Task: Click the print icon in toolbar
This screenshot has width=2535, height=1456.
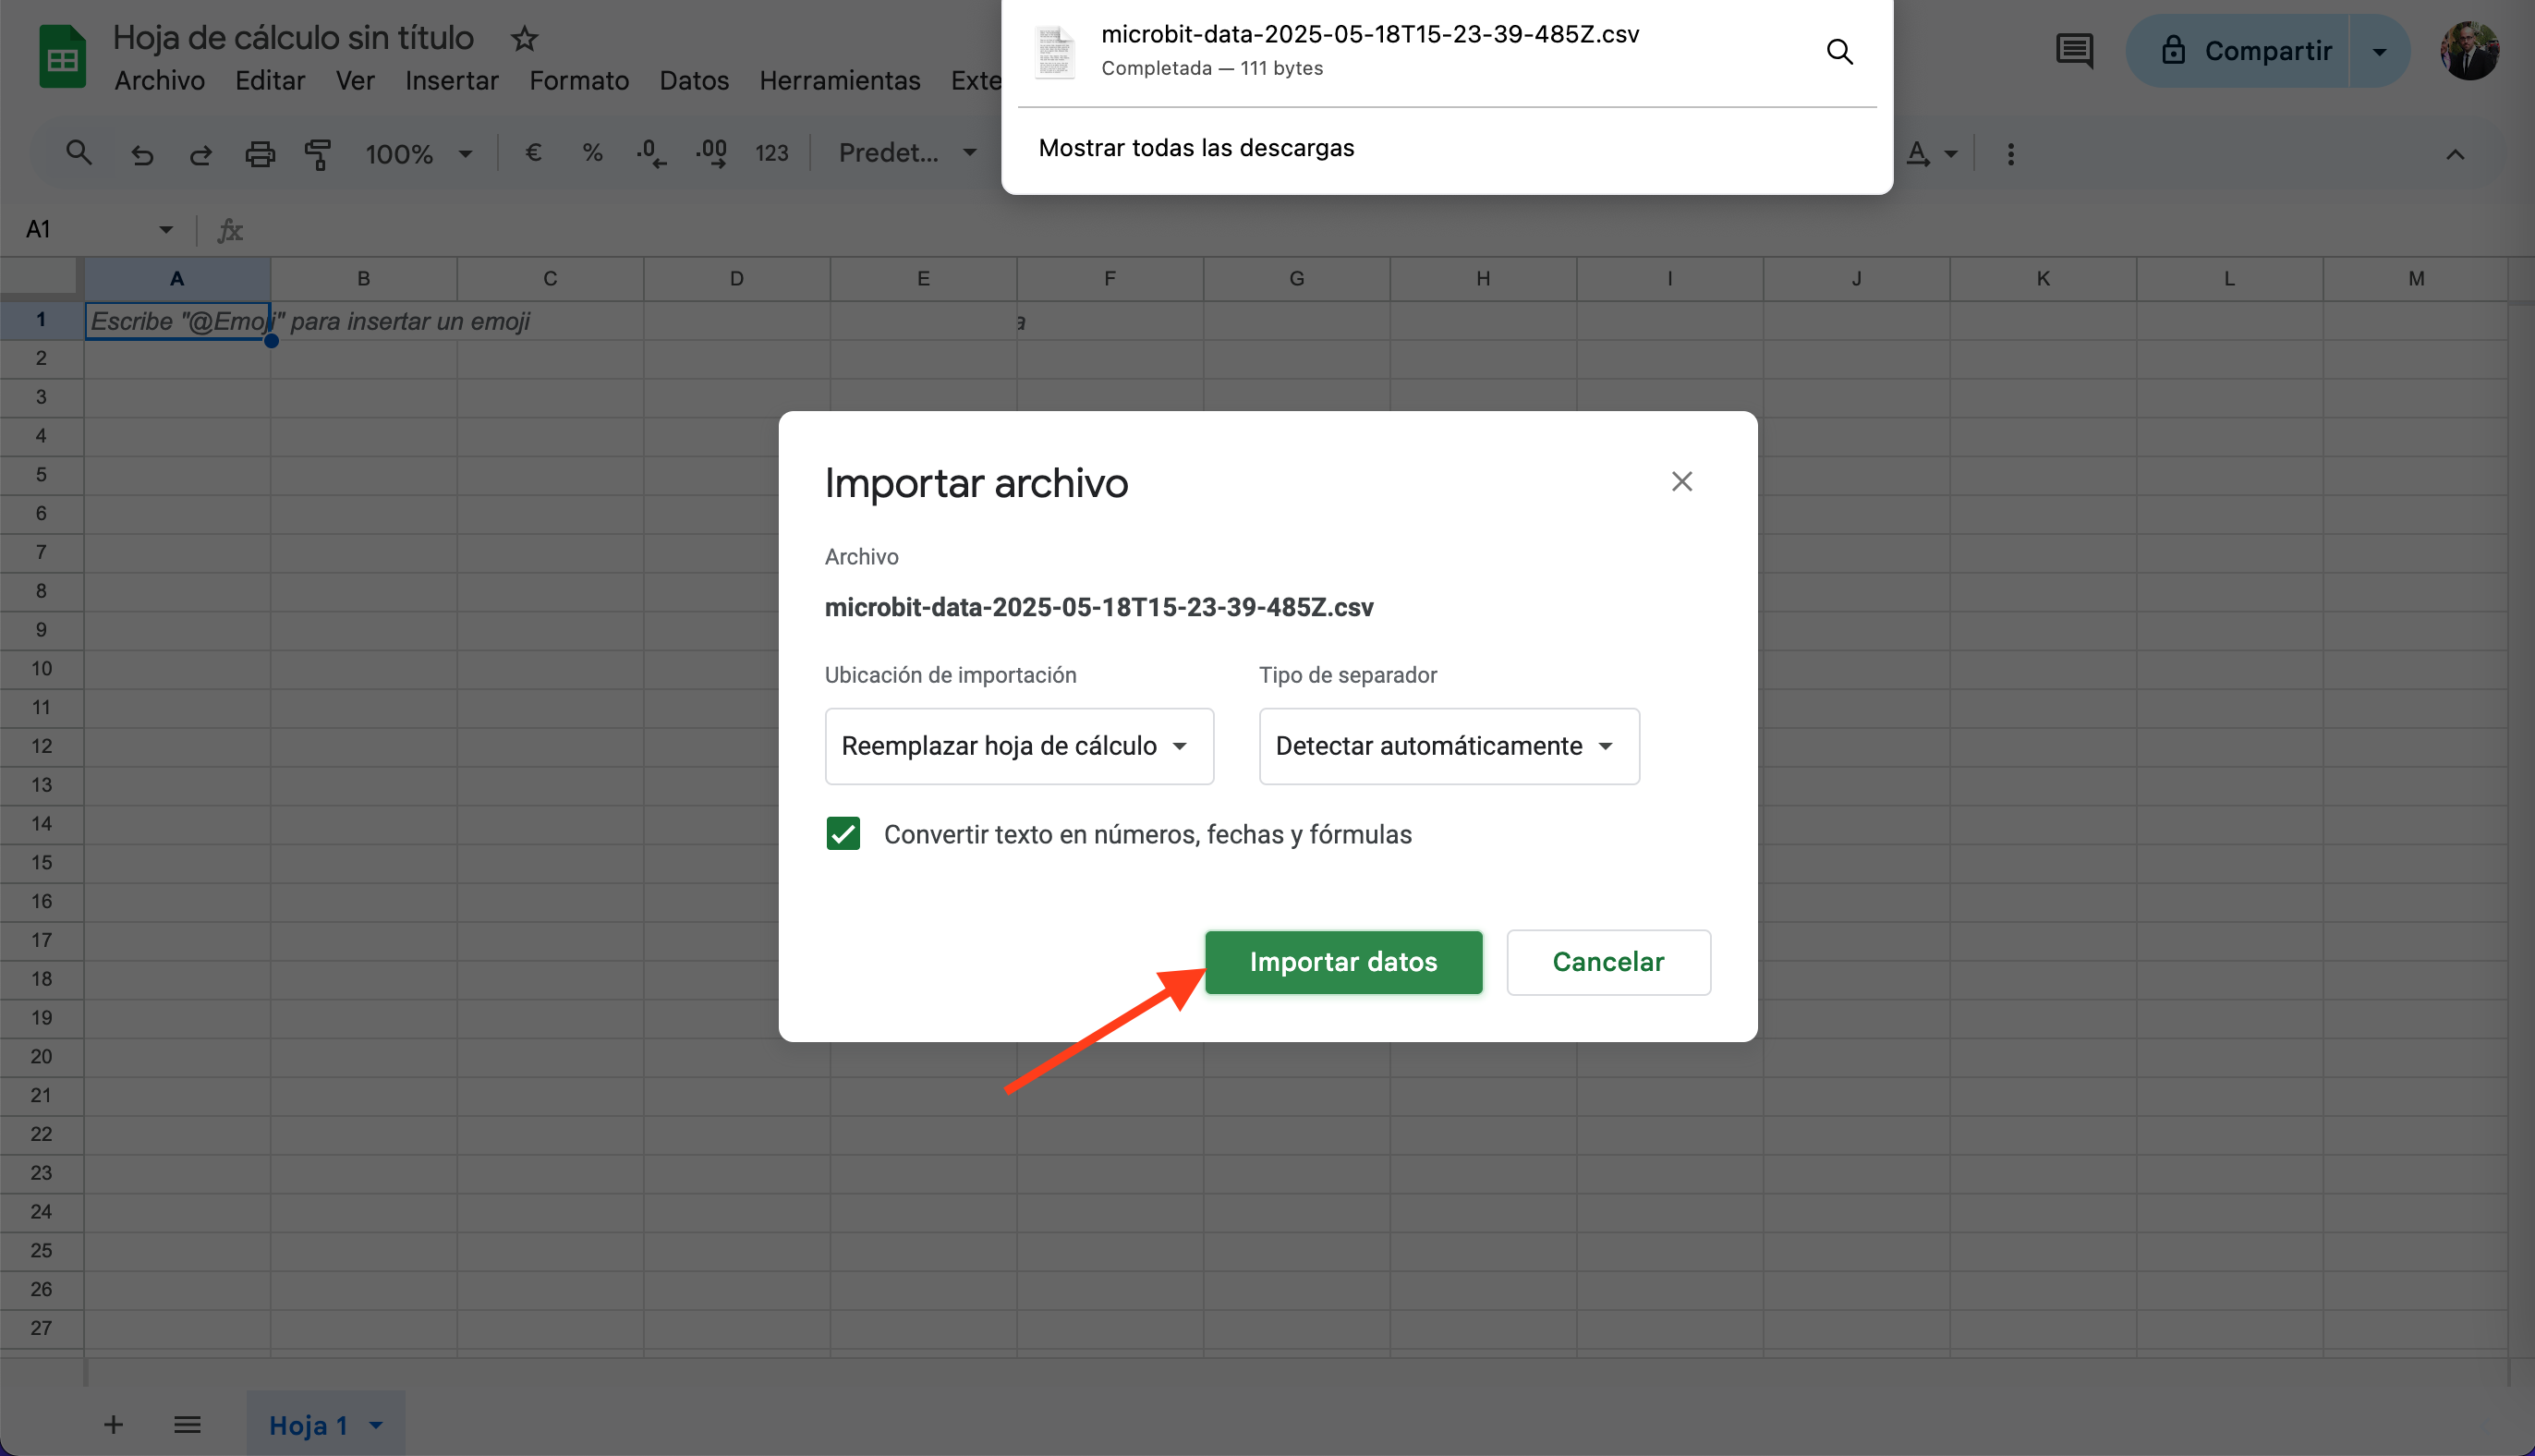Action: click(260, 154)
